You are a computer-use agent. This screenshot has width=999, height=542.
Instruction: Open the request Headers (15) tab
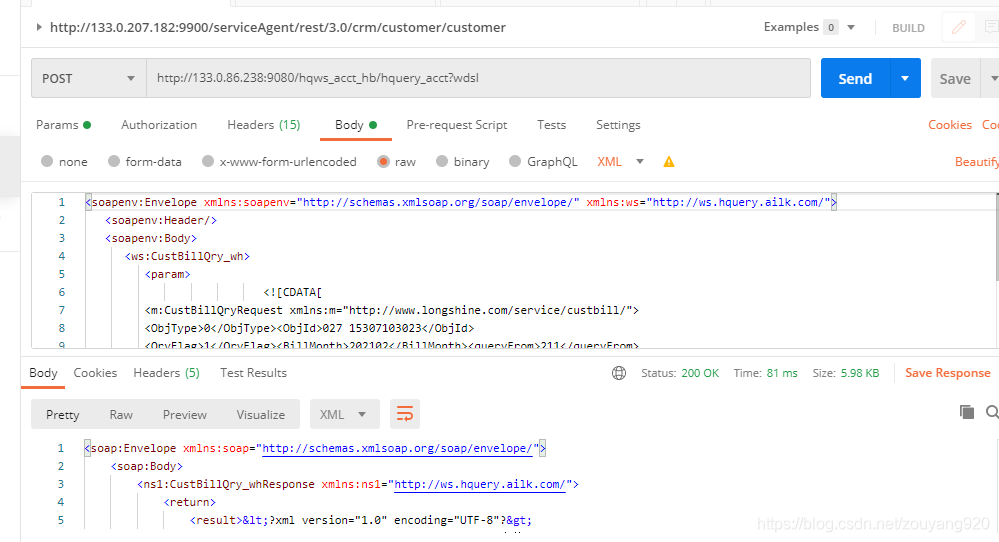[x=263, y=125]
